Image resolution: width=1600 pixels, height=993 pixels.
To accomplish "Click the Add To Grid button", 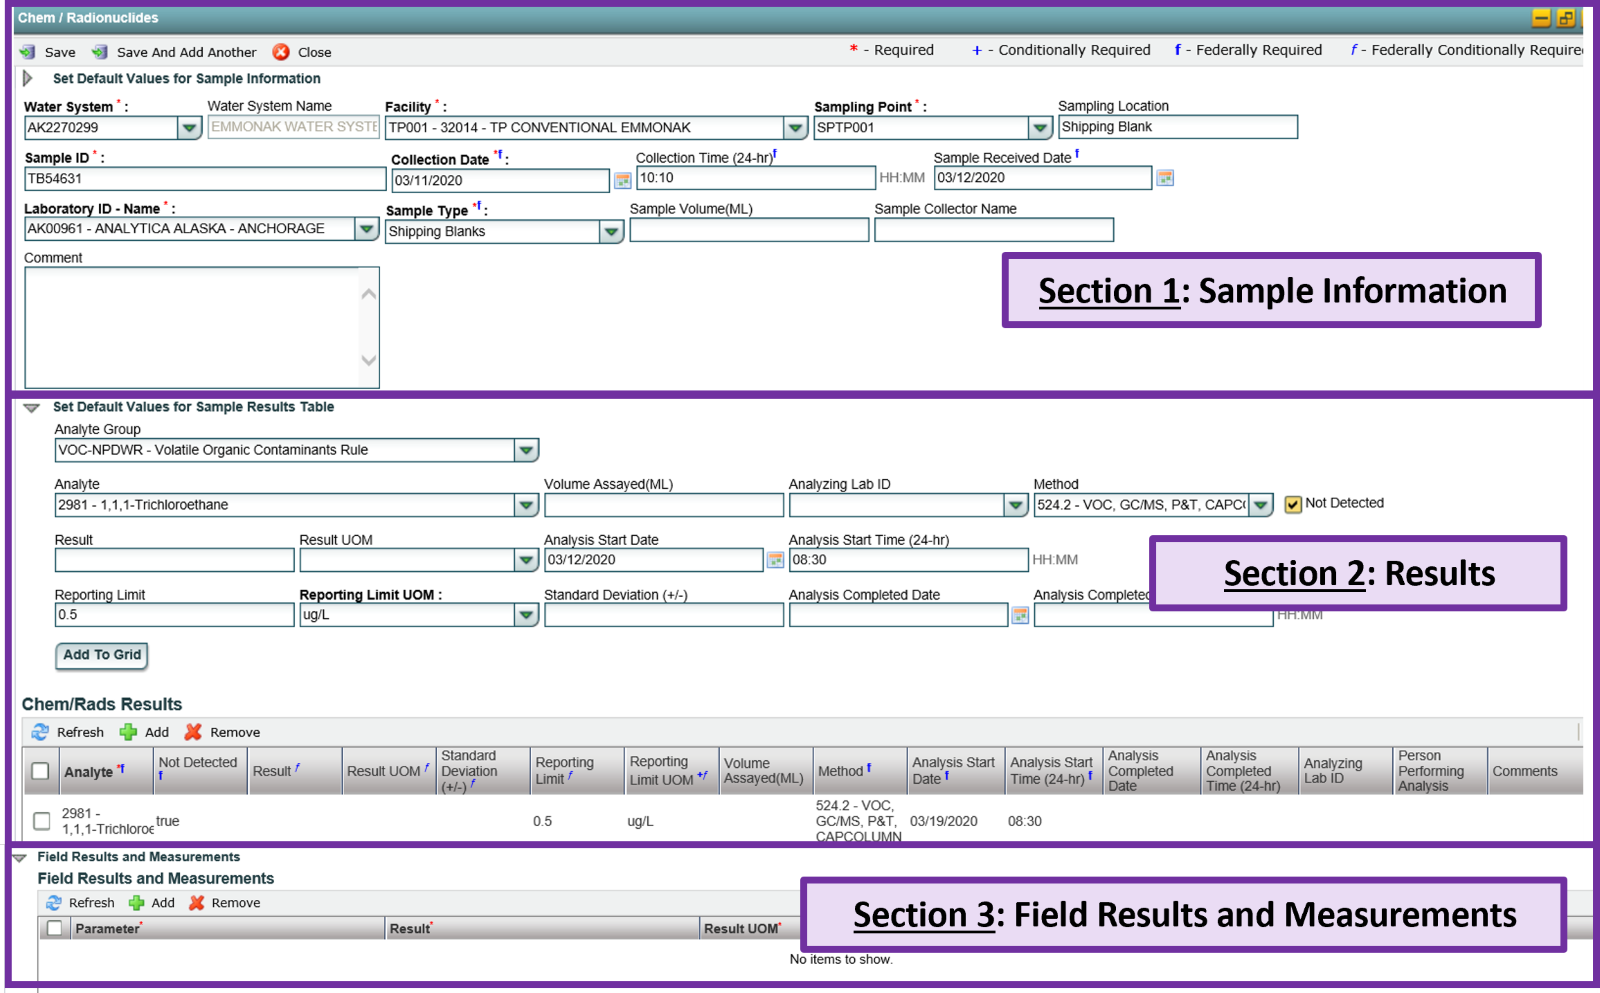I will click(x=102, y=655).
